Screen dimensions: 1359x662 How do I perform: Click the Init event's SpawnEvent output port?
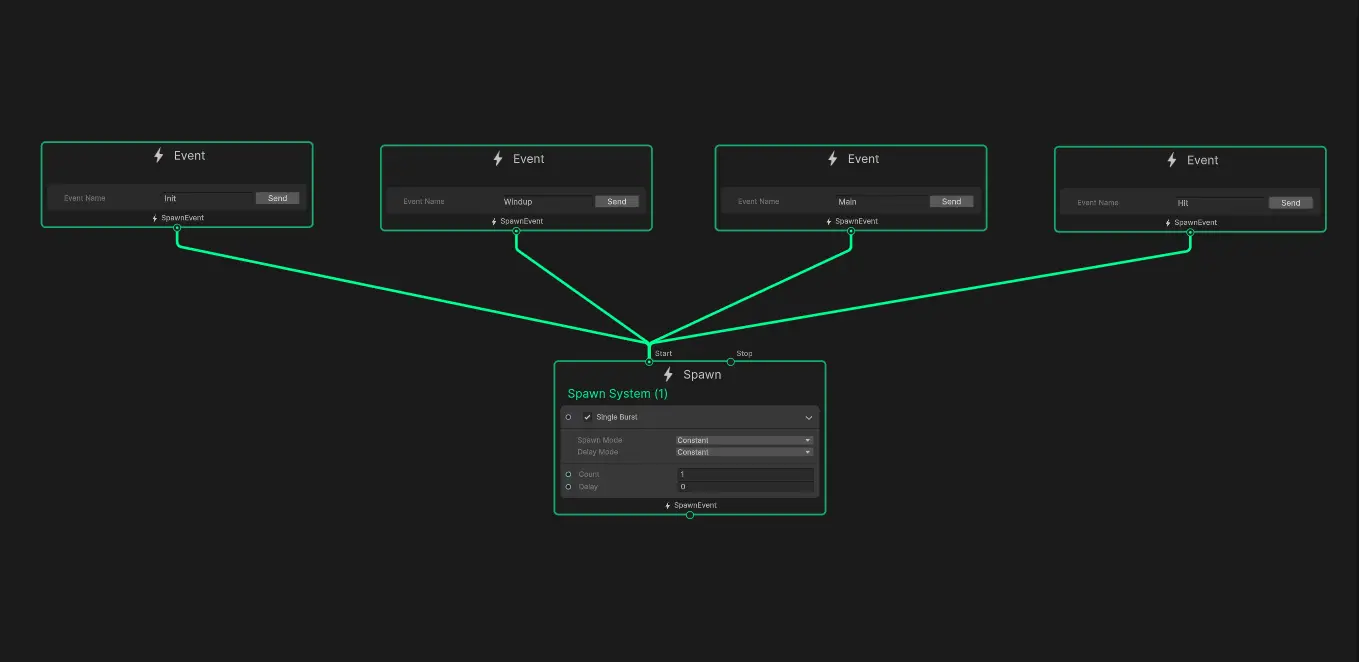point(177,228)
